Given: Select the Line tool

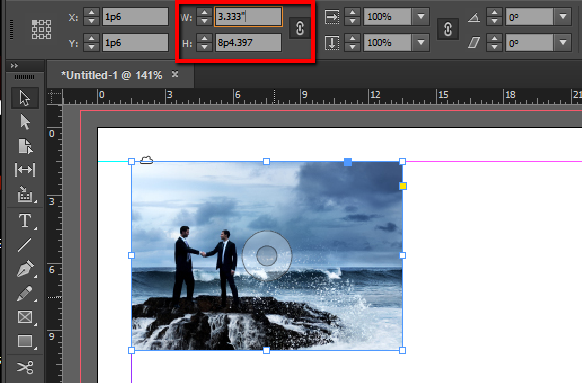Looking at the screenshot, I should coord(24,245).
